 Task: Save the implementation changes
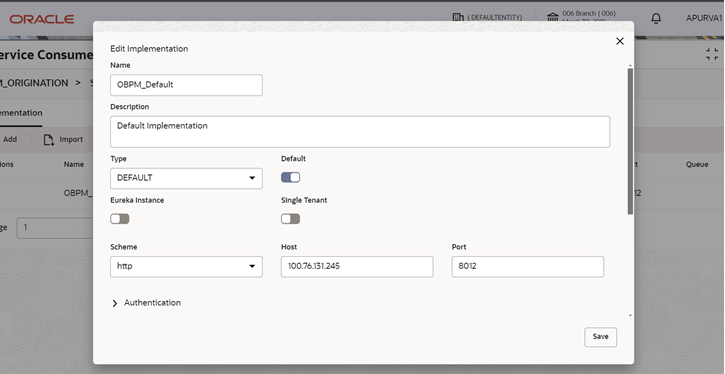600,337
